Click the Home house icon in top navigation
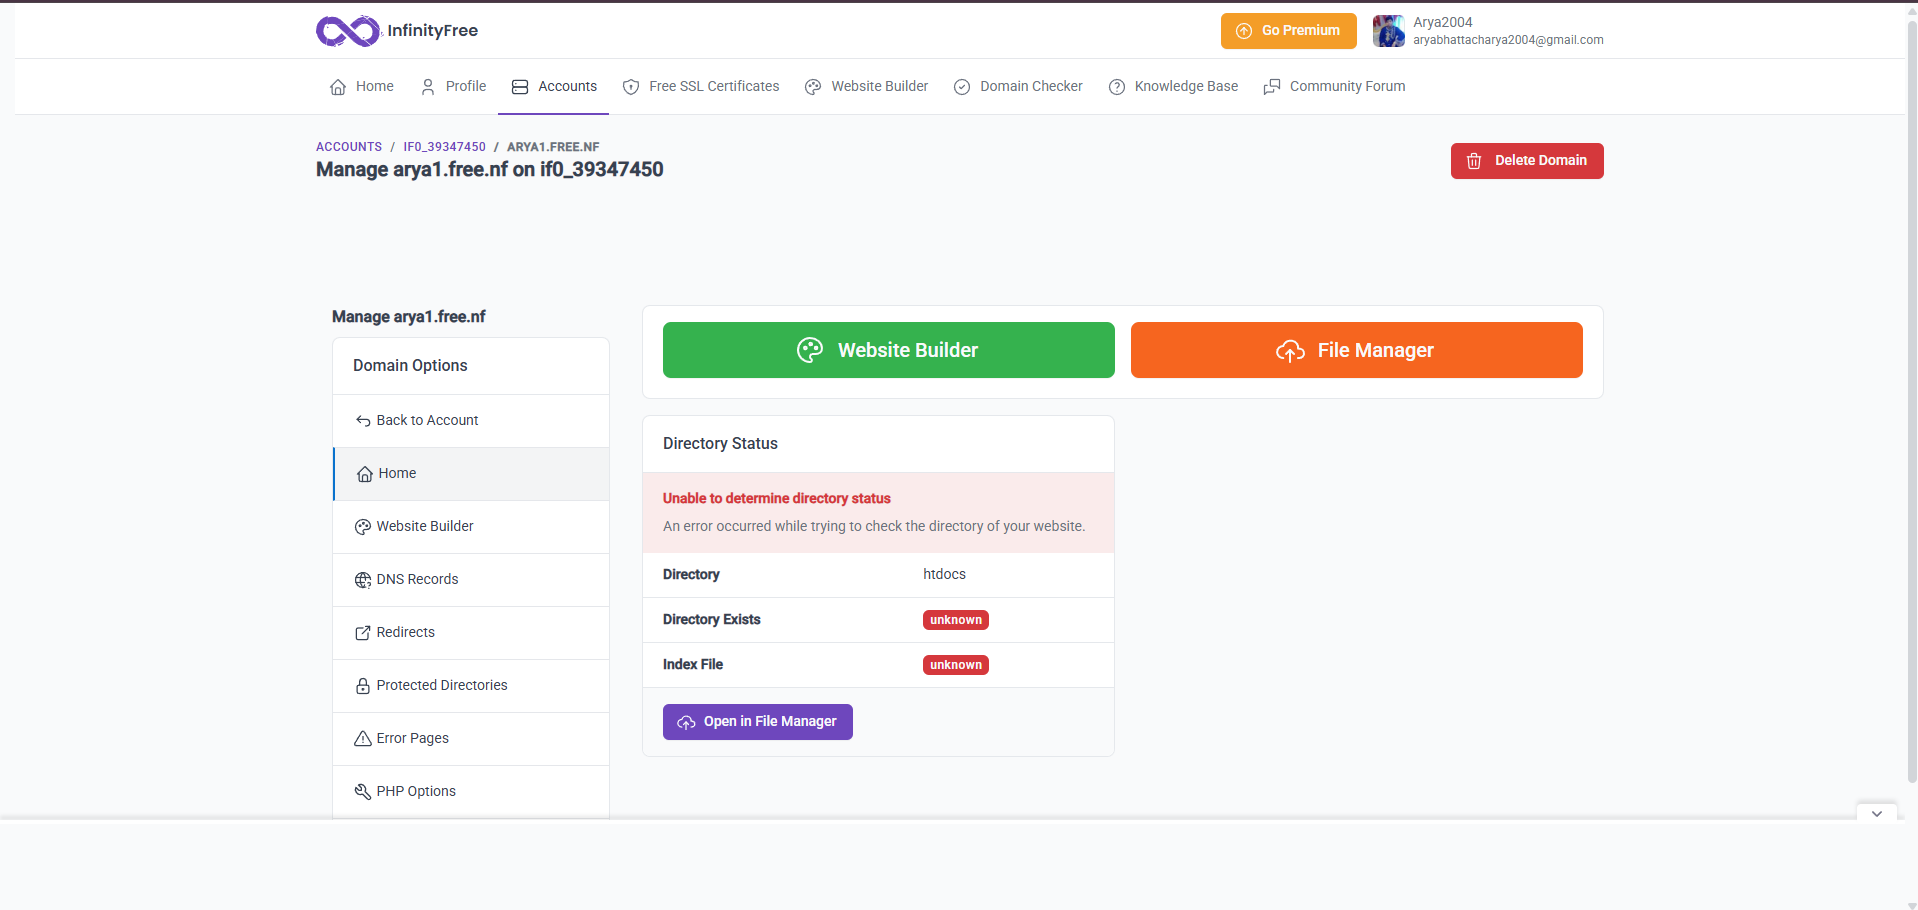Viewport: 1918px width, 910px height. tap(338, 87)
